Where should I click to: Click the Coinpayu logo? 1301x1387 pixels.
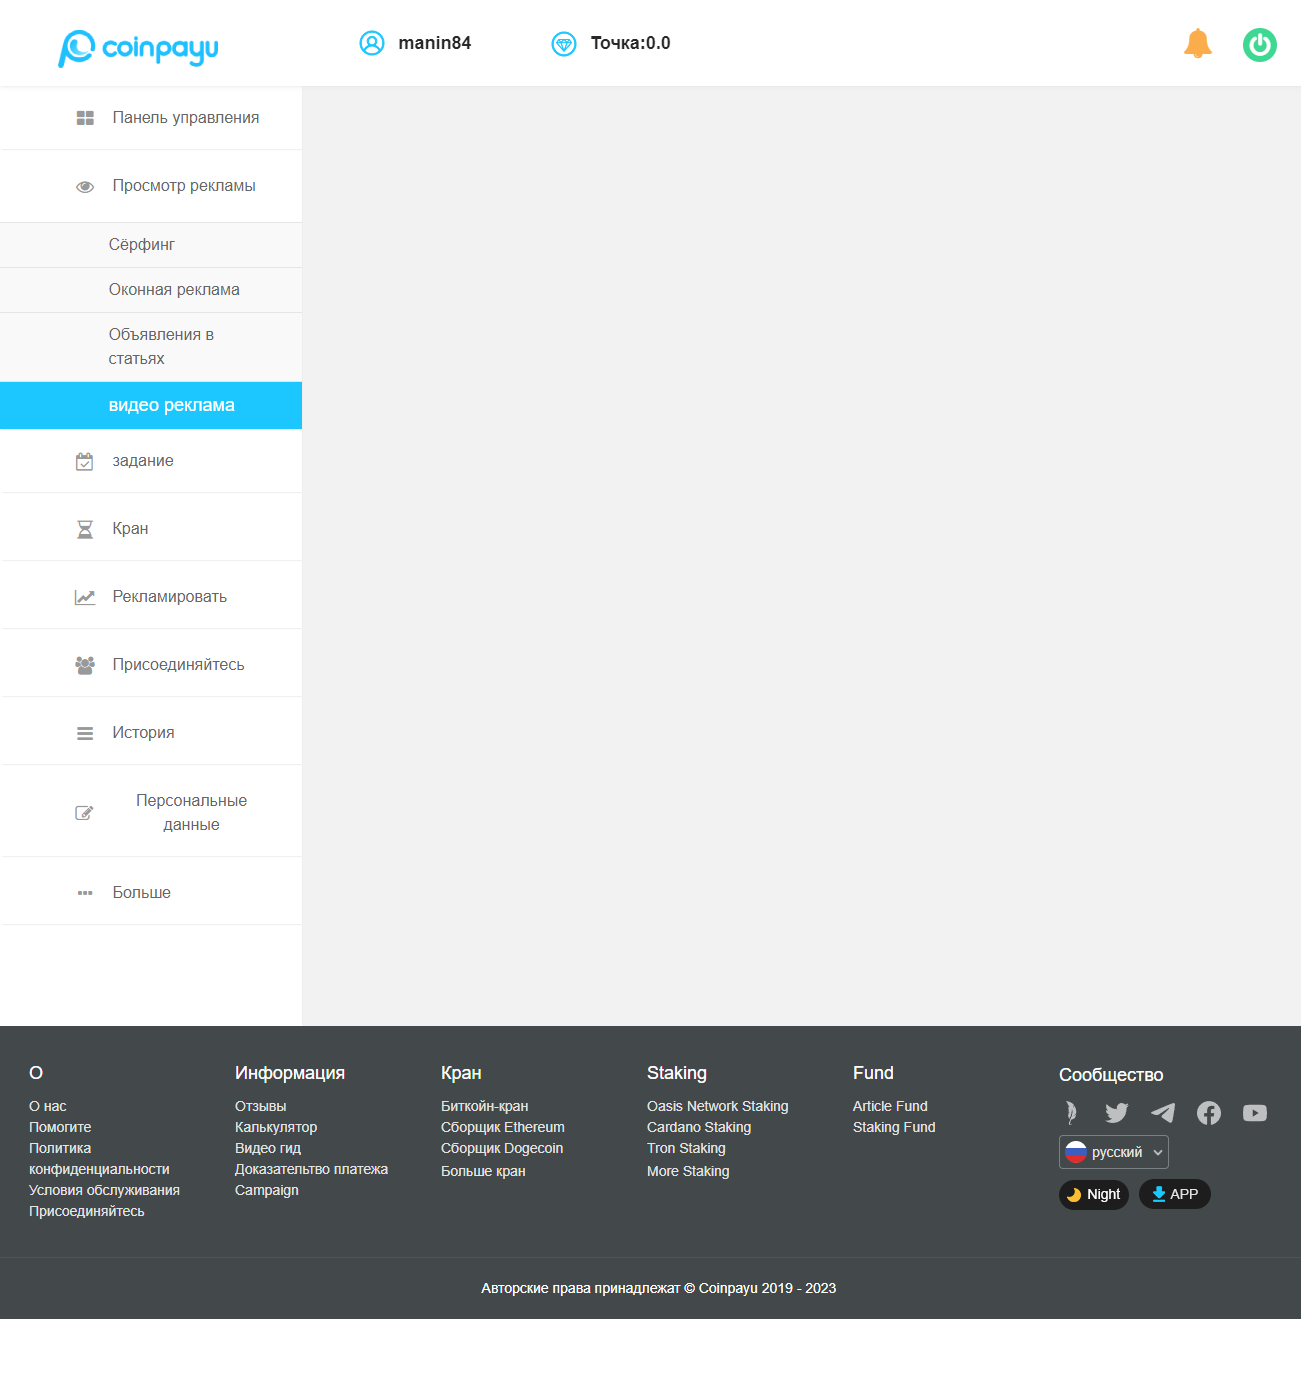click(x=138, y=47)
